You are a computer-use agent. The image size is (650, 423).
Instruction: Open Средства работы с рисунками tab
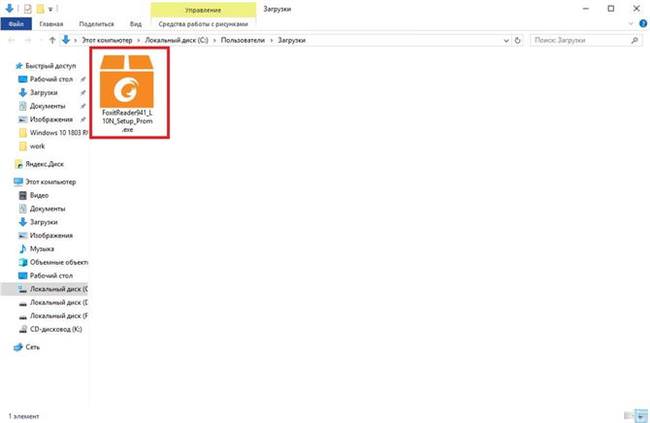203,24
